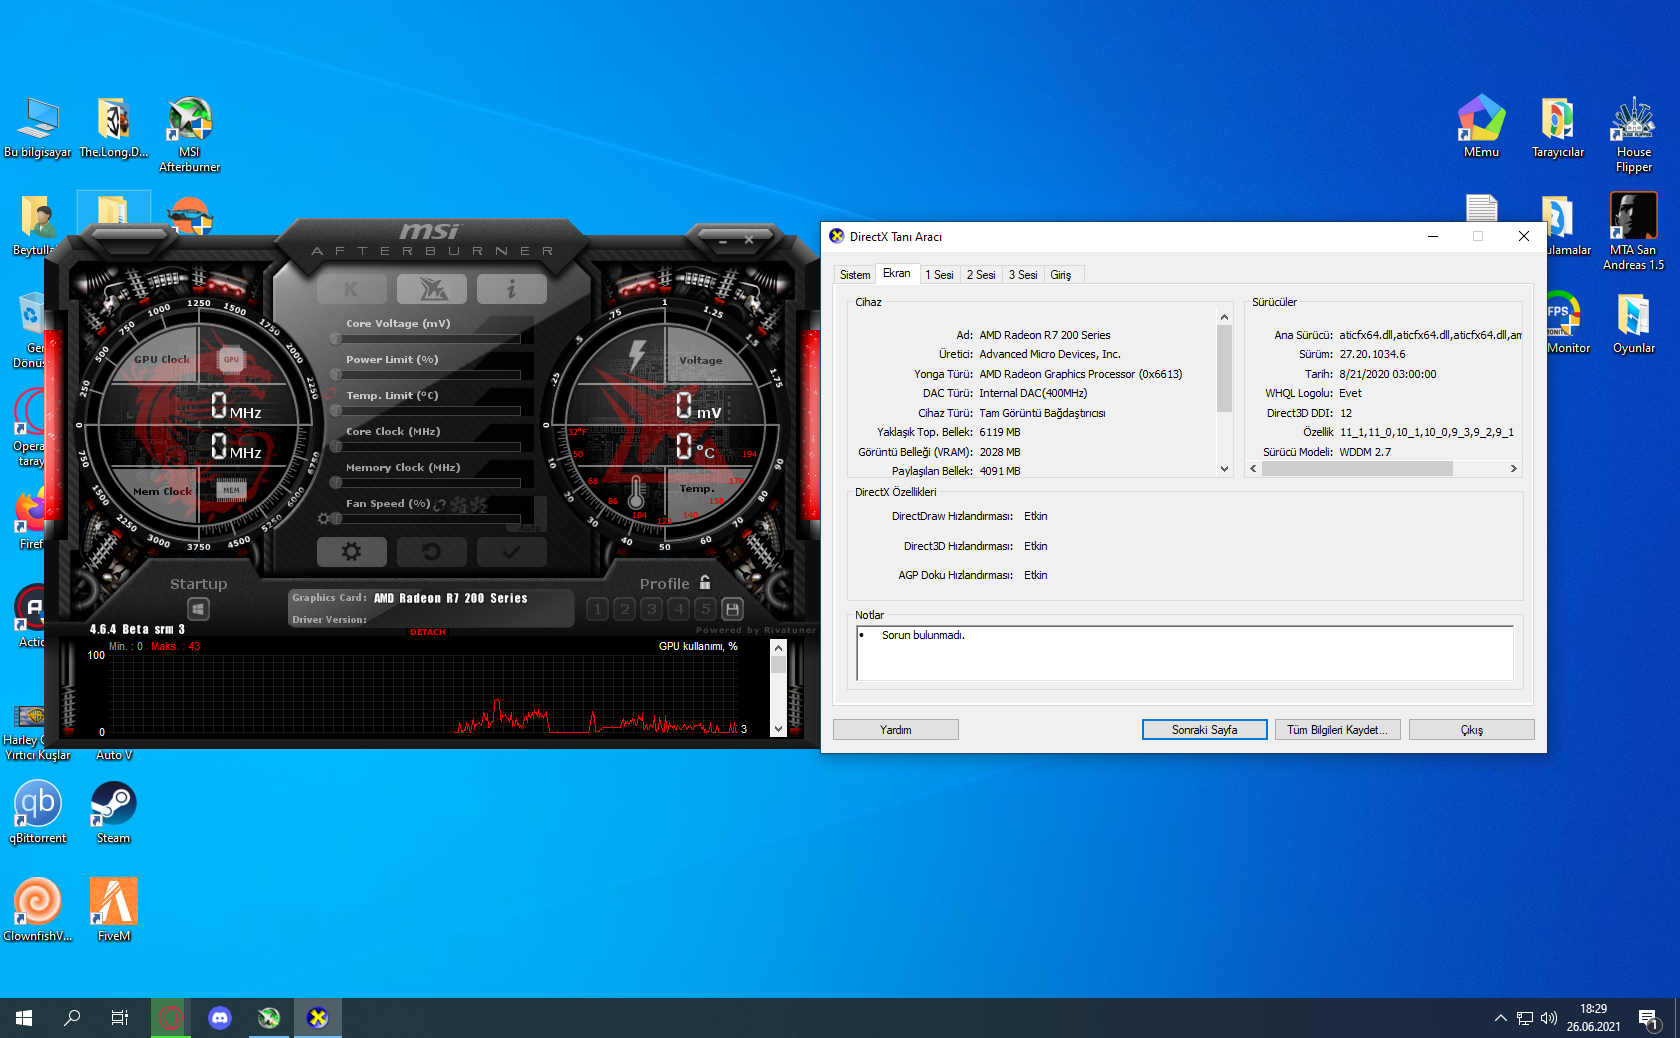Screen dimensions: 1680x1038
Task: Click Tüm Bilgileri Kaydet button
Action: (1338, 730)
